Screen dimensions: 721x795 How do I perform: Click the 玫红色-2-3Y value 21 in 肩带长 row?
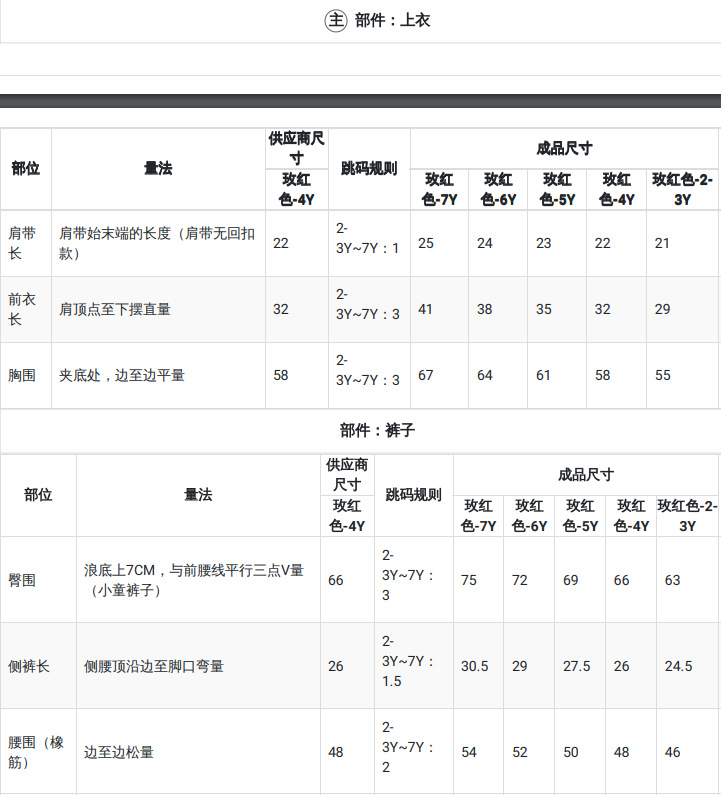(x=662, y=243)
